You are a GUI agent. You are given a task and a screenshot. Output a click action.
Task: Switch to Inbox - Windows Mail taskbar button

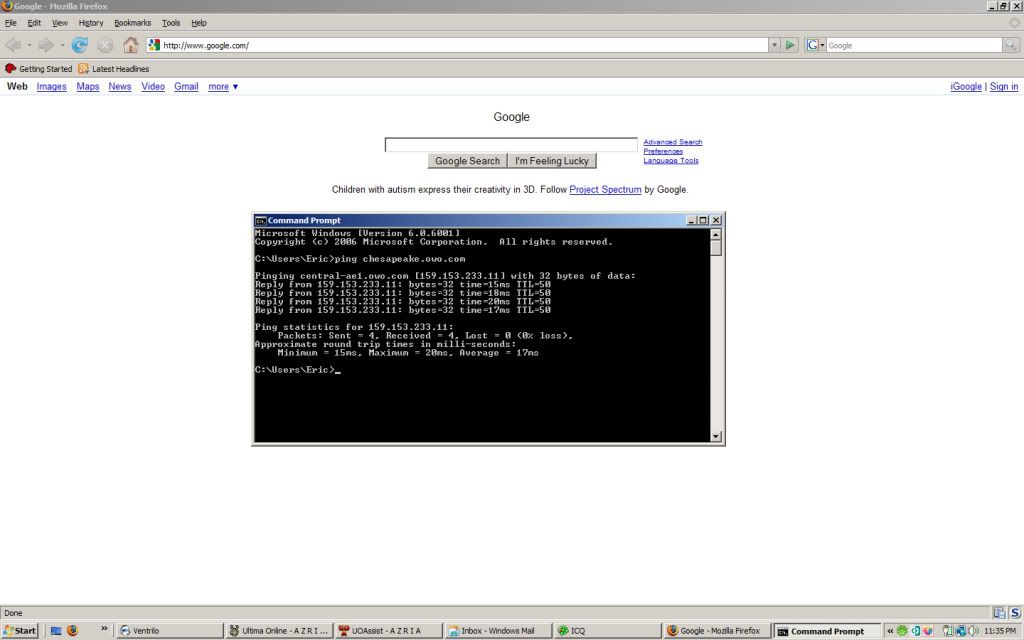[x=498, y=631]
